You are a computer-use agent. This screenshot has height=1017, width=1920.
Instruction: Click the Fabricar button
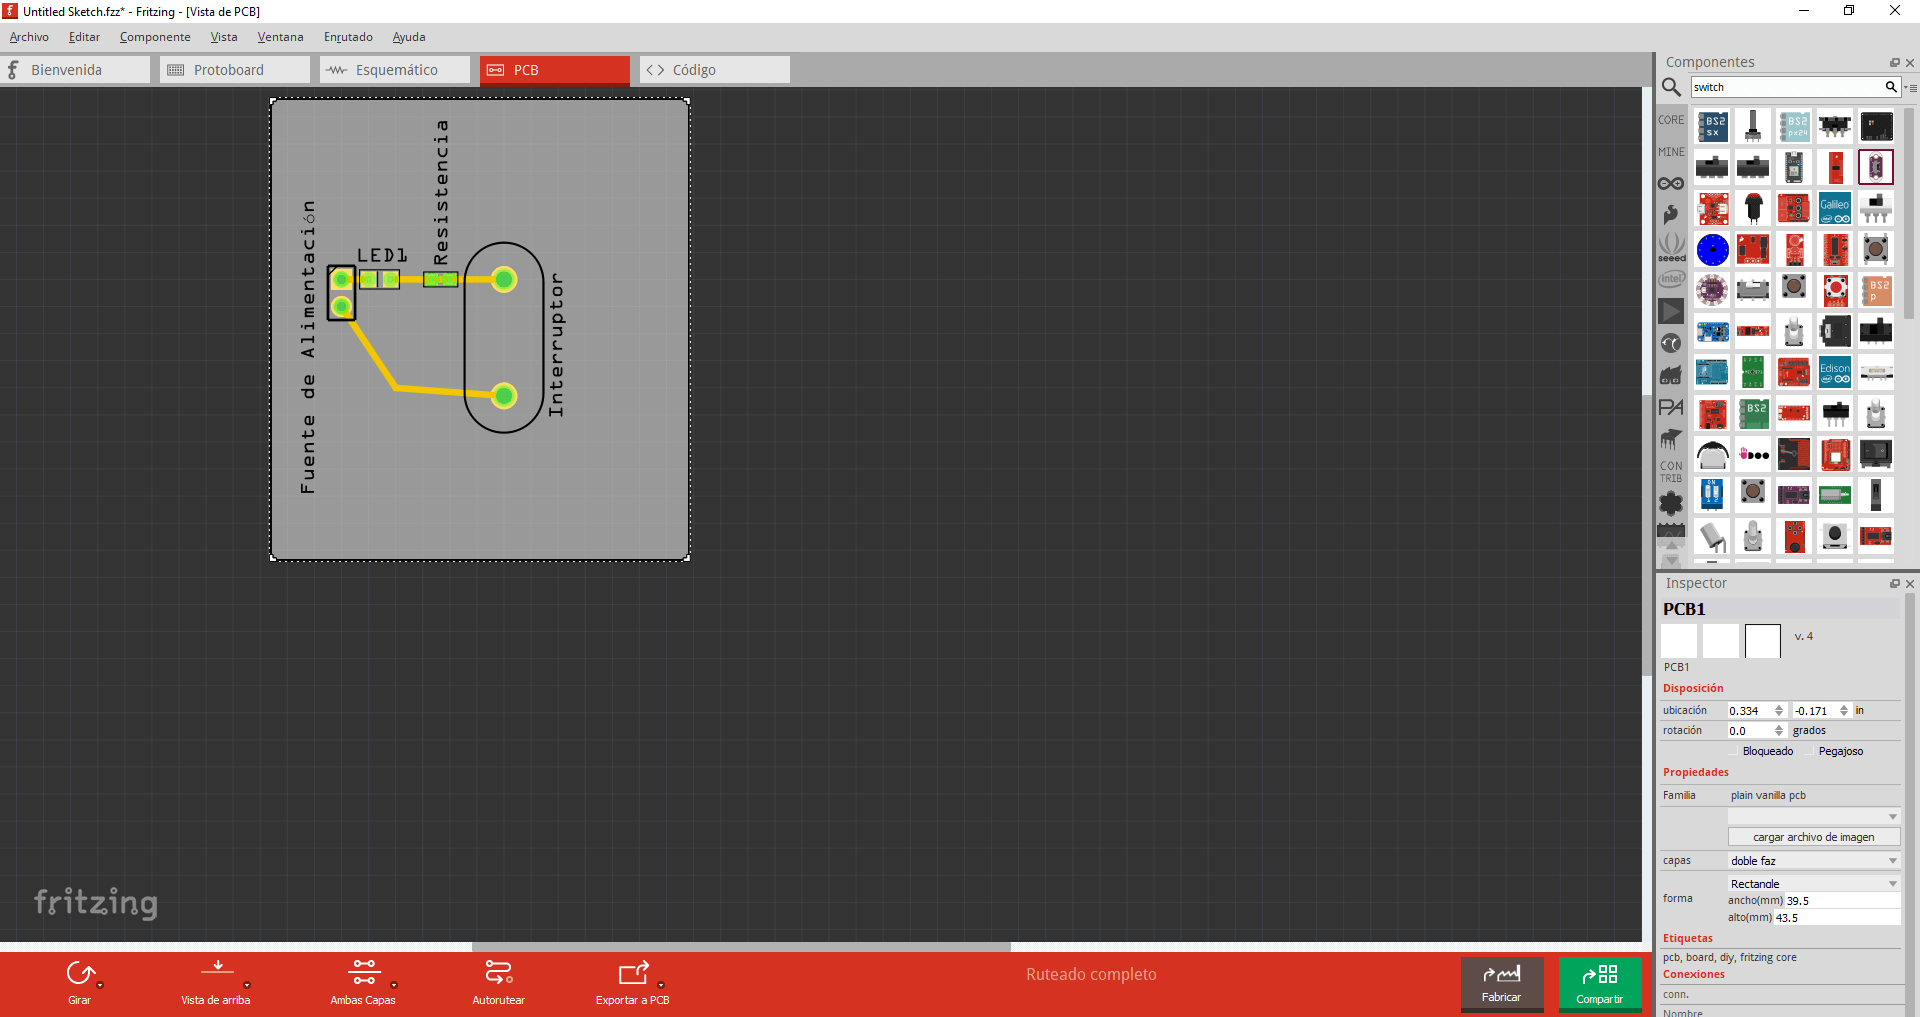[x=1501, y=984]
